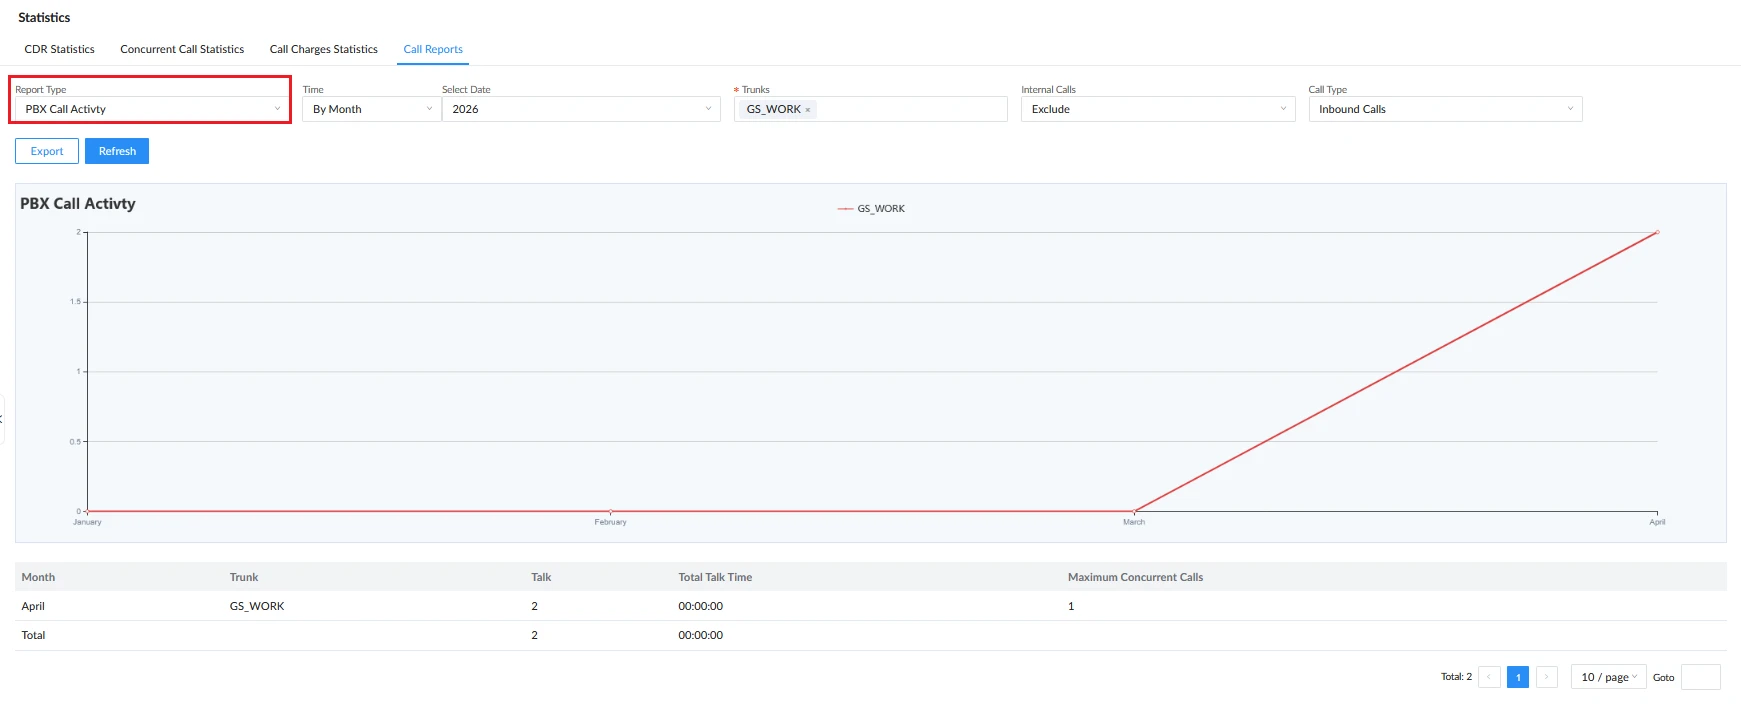The image size is (1741, 707).
Task: Click the Refresh button
Action: pos(117,151)
